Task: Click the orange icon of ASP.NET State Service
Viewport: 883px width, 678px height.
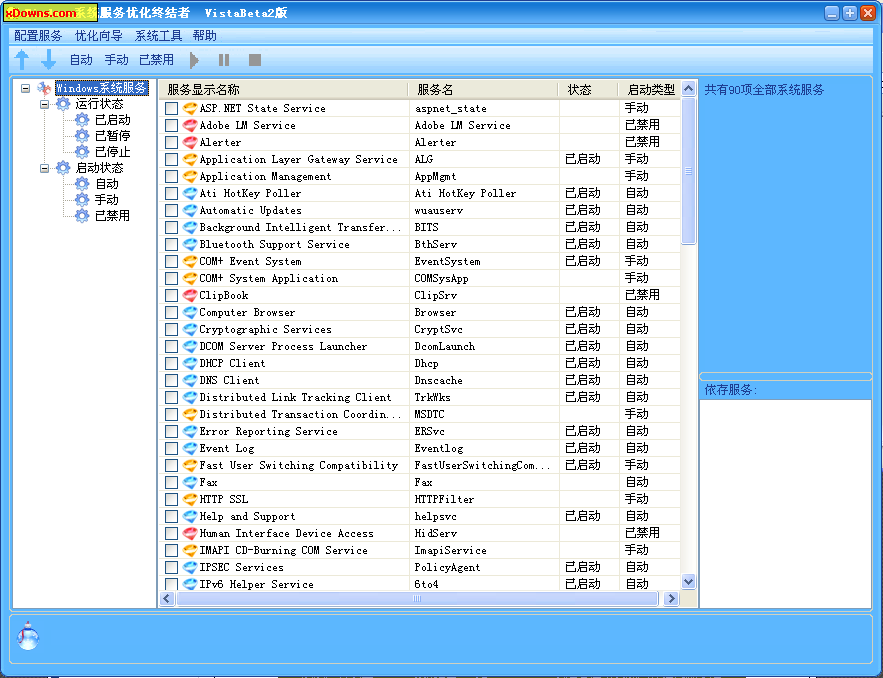Action: tap(190, 108)
